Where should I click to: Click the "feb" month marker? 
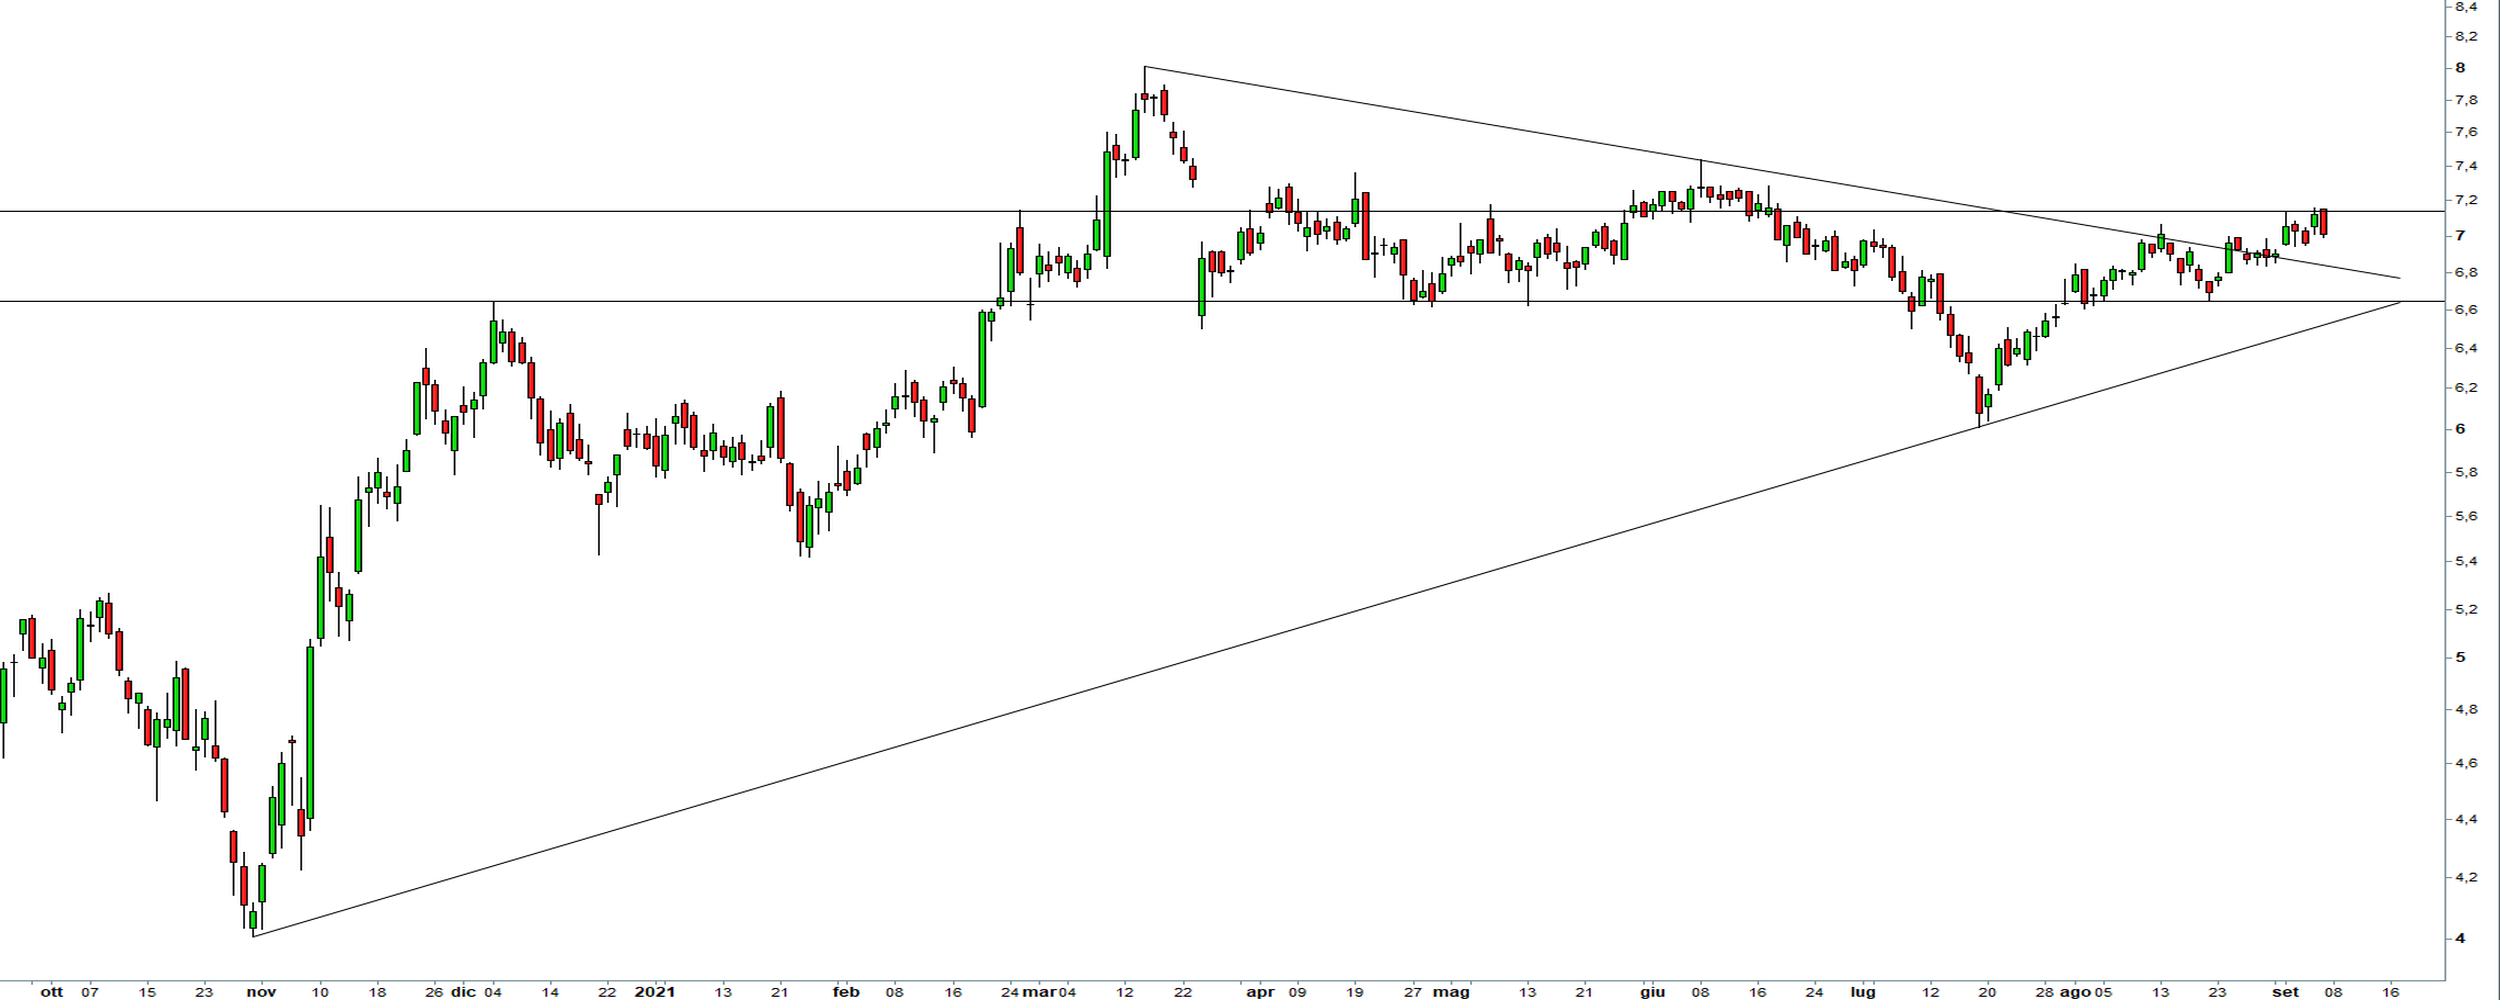coord(846,992)
